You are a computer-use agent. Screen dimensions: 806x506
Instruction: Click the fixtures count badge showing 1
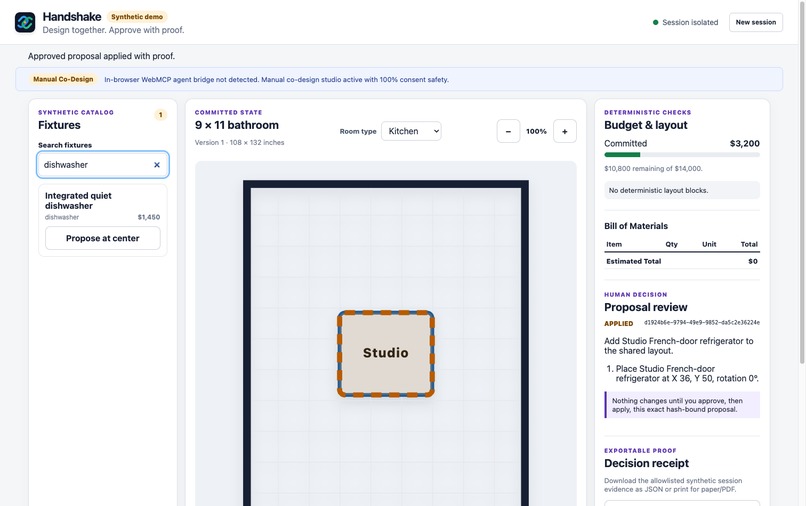[x=160, y=115]
